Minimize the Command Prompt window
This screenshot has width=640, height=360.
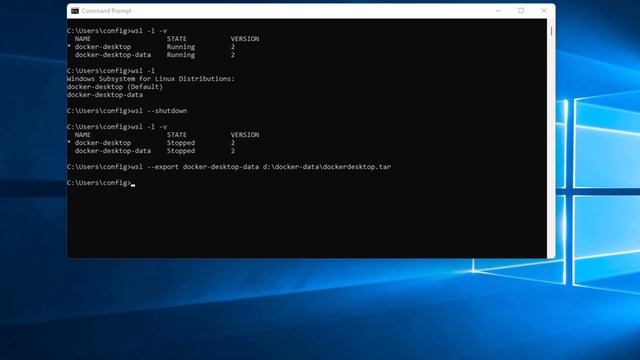(498, 11)
